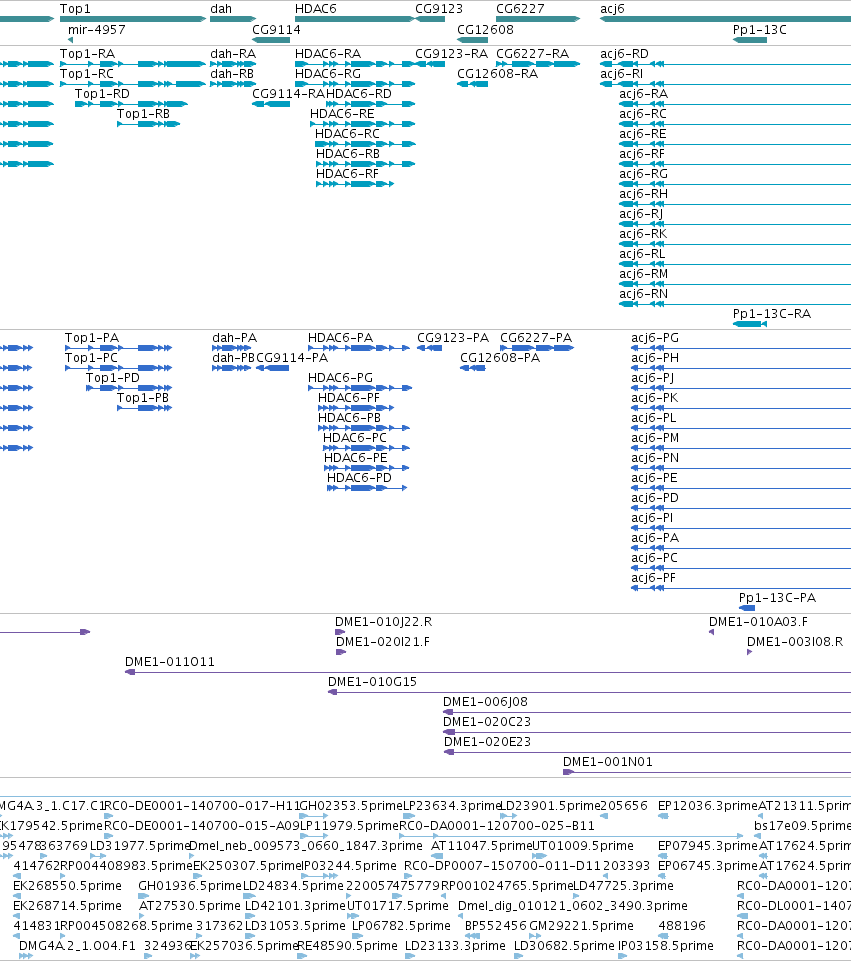Click the Pp1-13C gene label
This screenshot has height=961, width=851.
(760, 29)
